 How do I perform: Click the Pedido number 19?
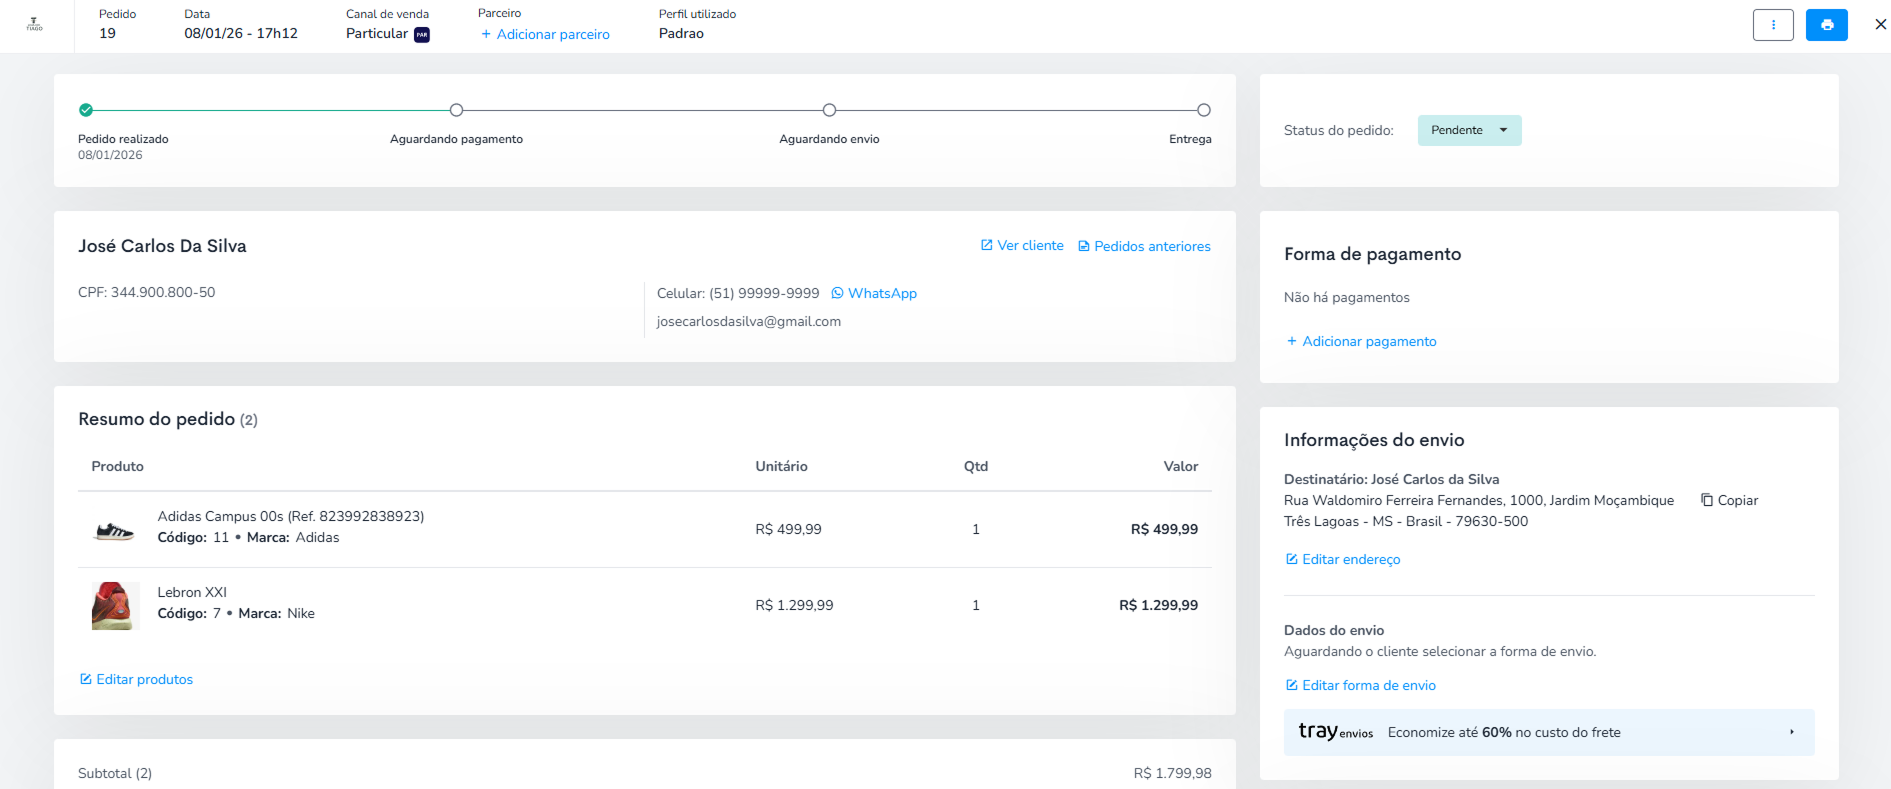[x=107, y=33]
